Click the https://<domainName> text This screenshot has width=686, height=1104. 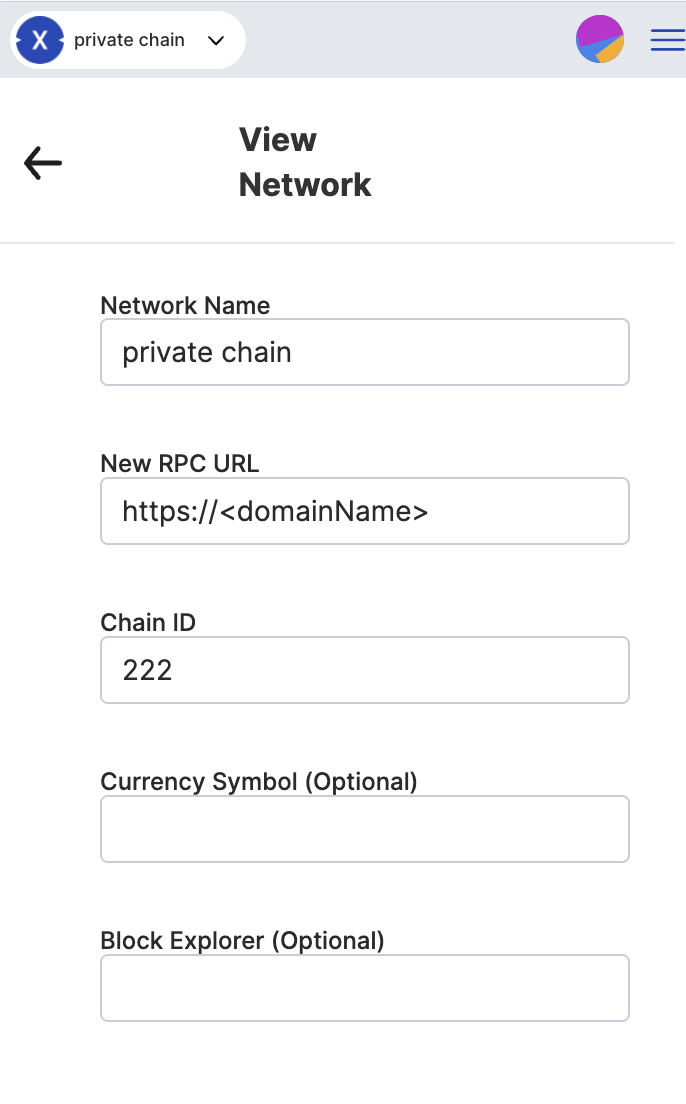275,511
